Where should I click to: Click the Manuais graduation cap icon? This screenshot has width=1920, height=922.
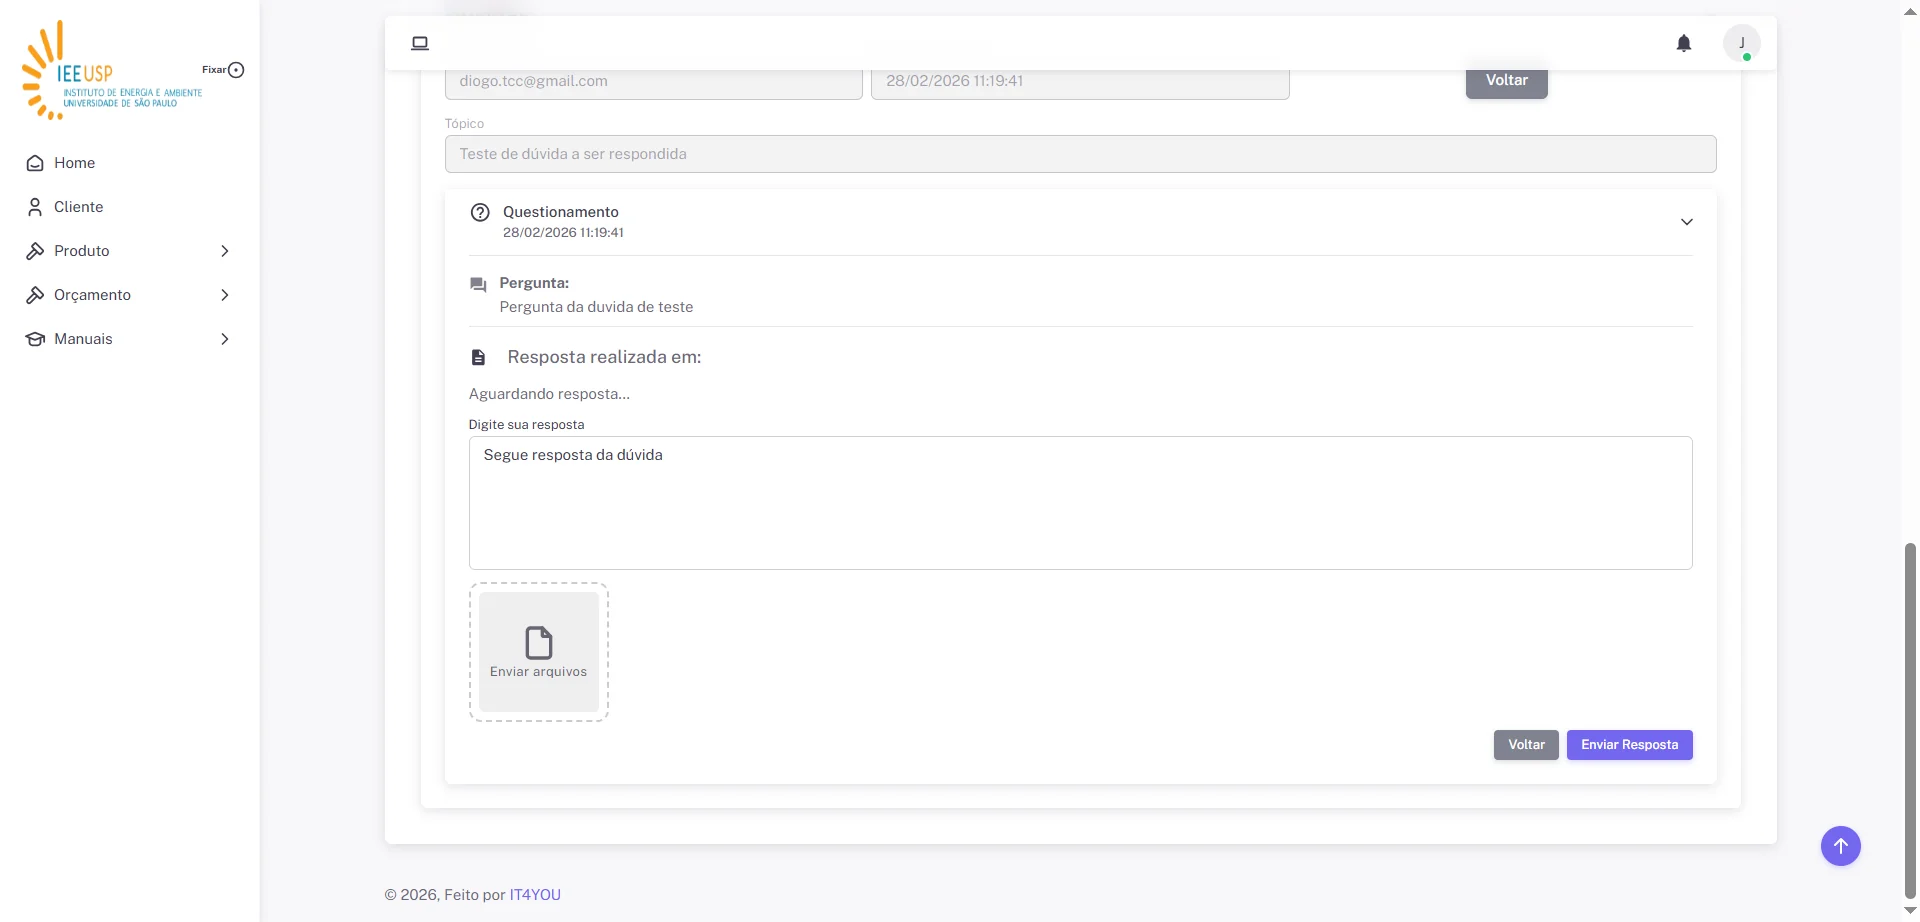pyautogui.click(x=35, y=339)
